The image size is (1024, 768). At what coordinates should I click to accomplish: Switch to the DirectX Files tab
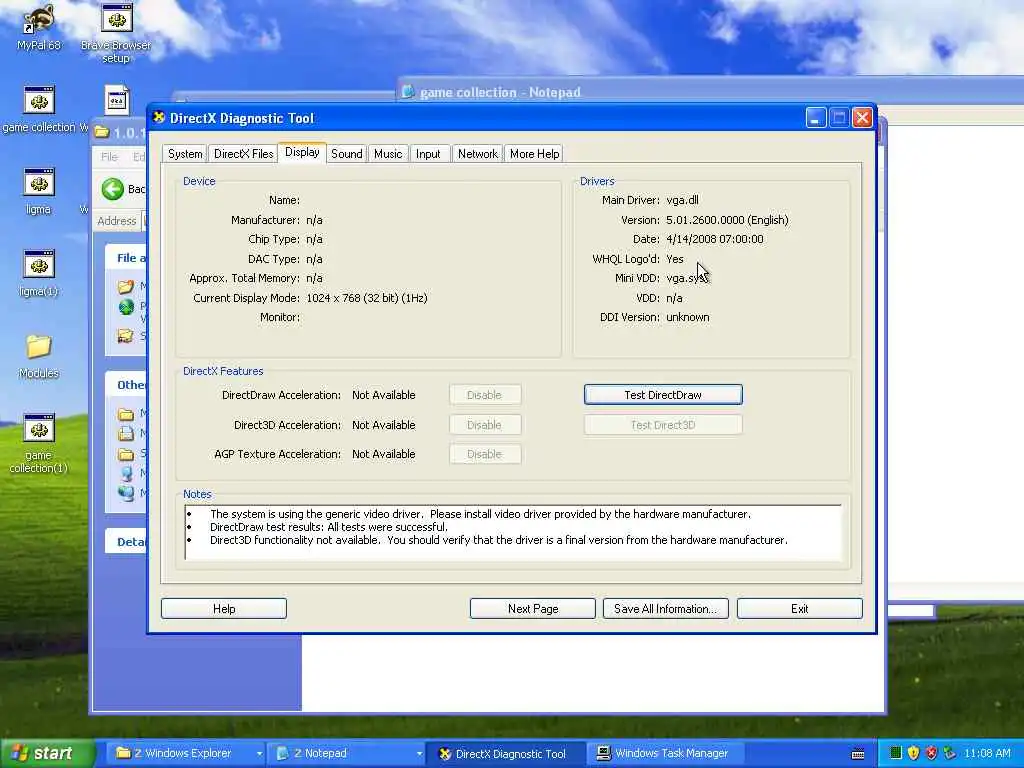point(244,154)
